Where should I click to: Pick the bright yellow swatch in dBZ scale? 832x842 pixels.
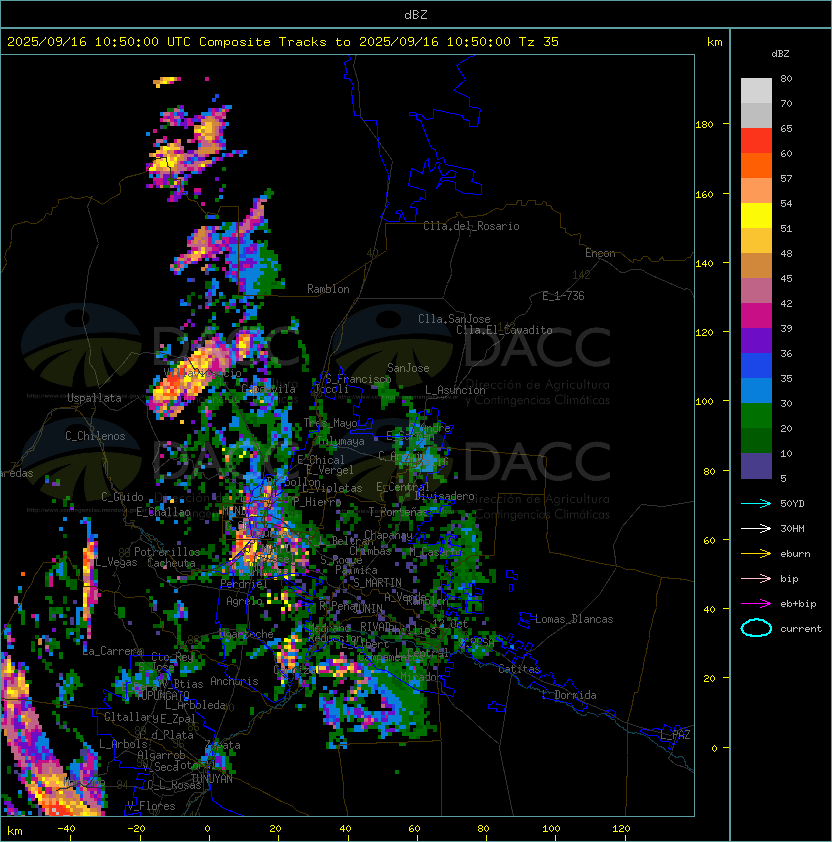[756, 216]
